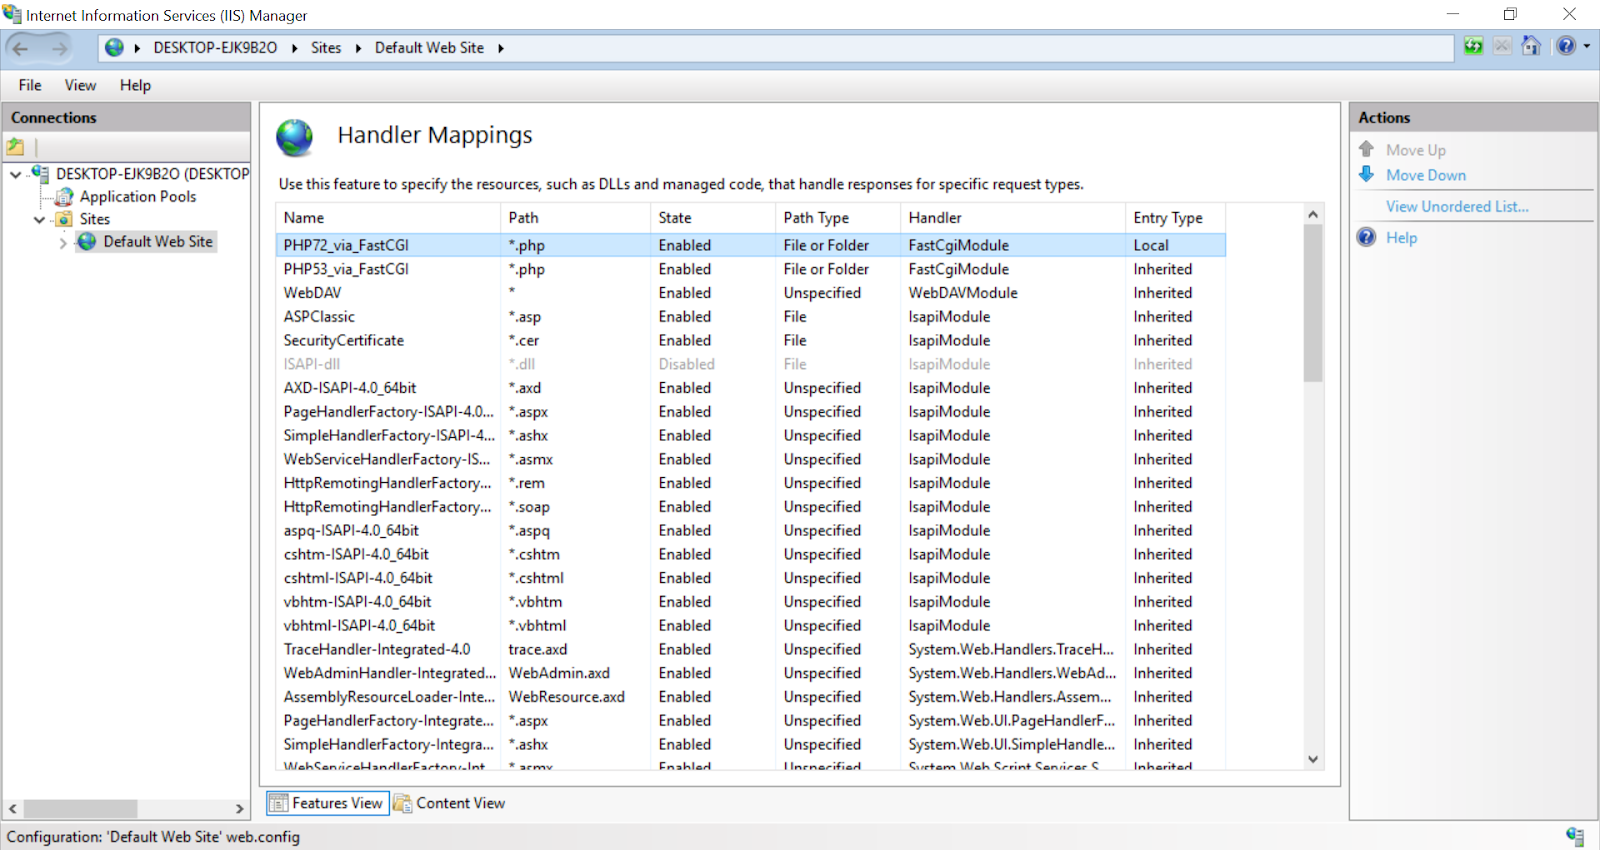Click the server icon in the status bar corner
The height and width of the screenshot is (850, 1600).
[x=1575, y=836]
